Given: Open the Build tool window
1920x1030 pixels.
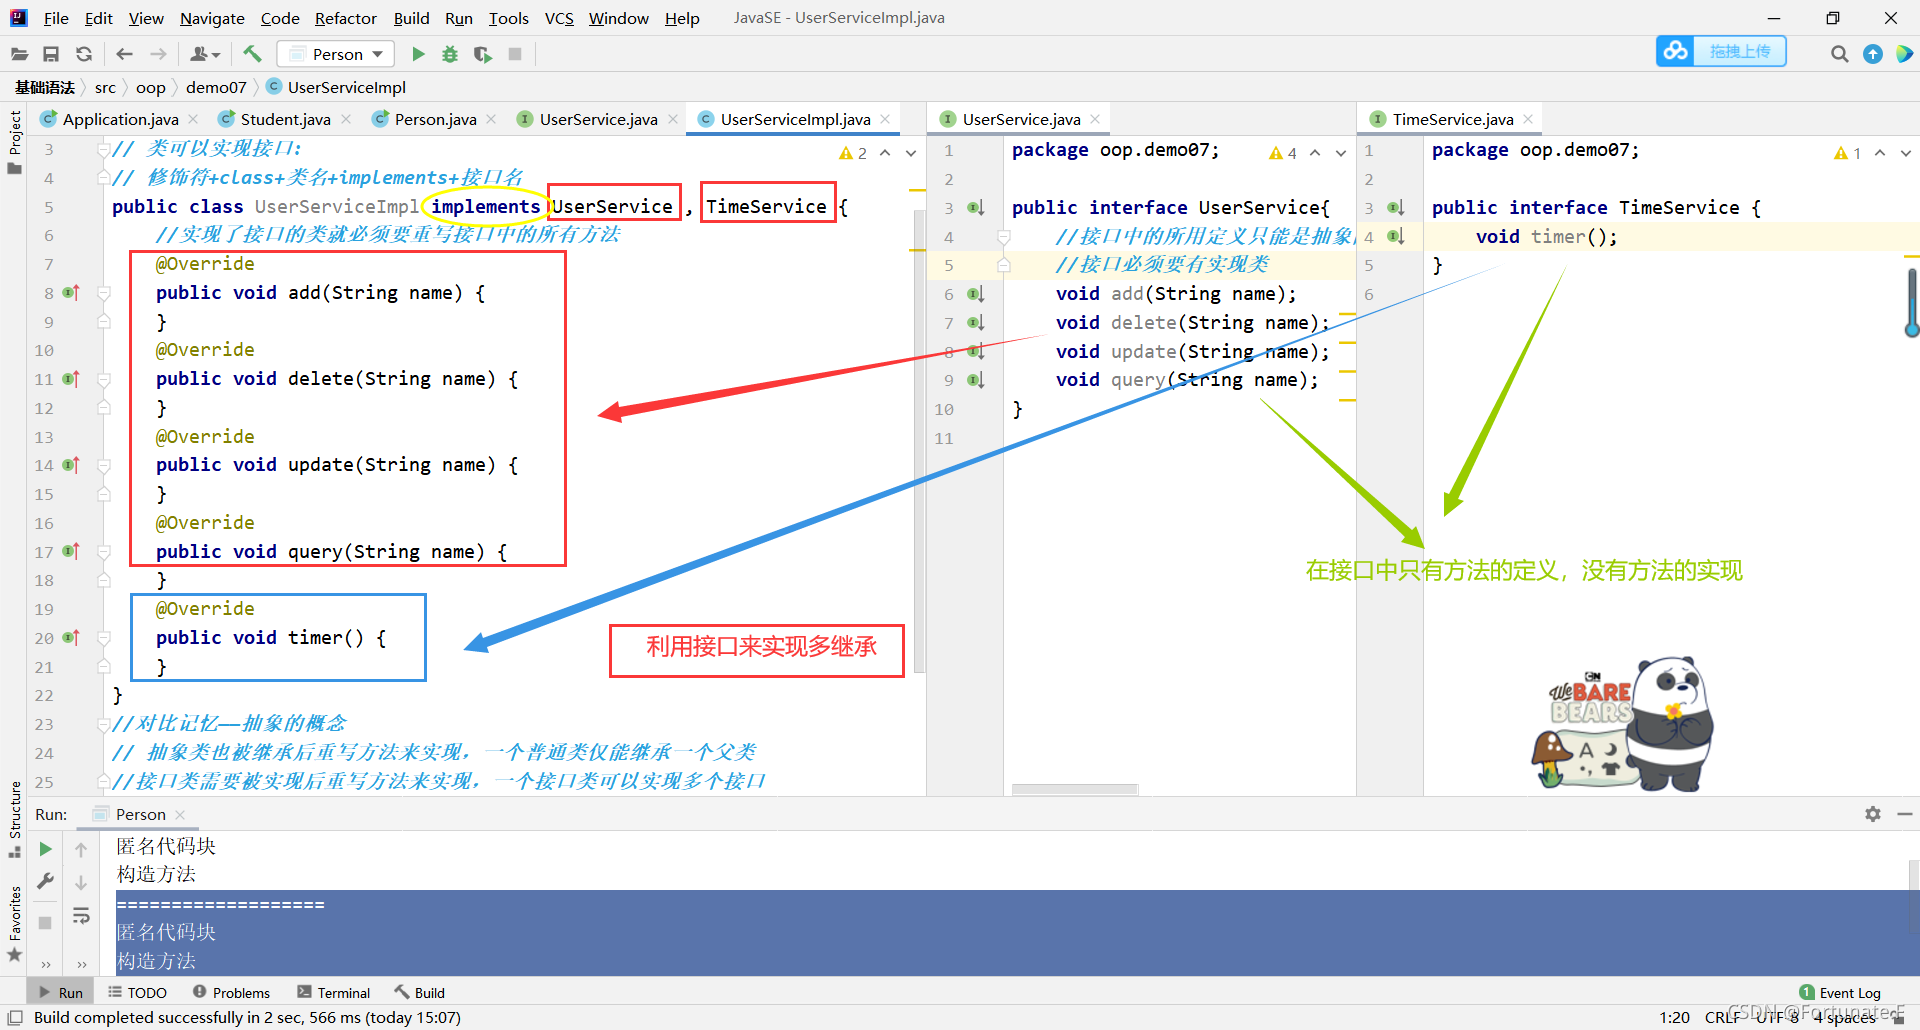Looking at the screenshot, I should [x=419, y=992].
